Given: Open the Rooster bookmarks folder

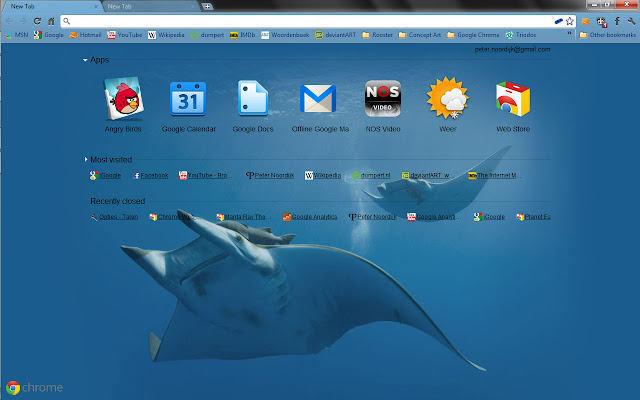Looking at the screenshot, I should [x=377, y=35].
